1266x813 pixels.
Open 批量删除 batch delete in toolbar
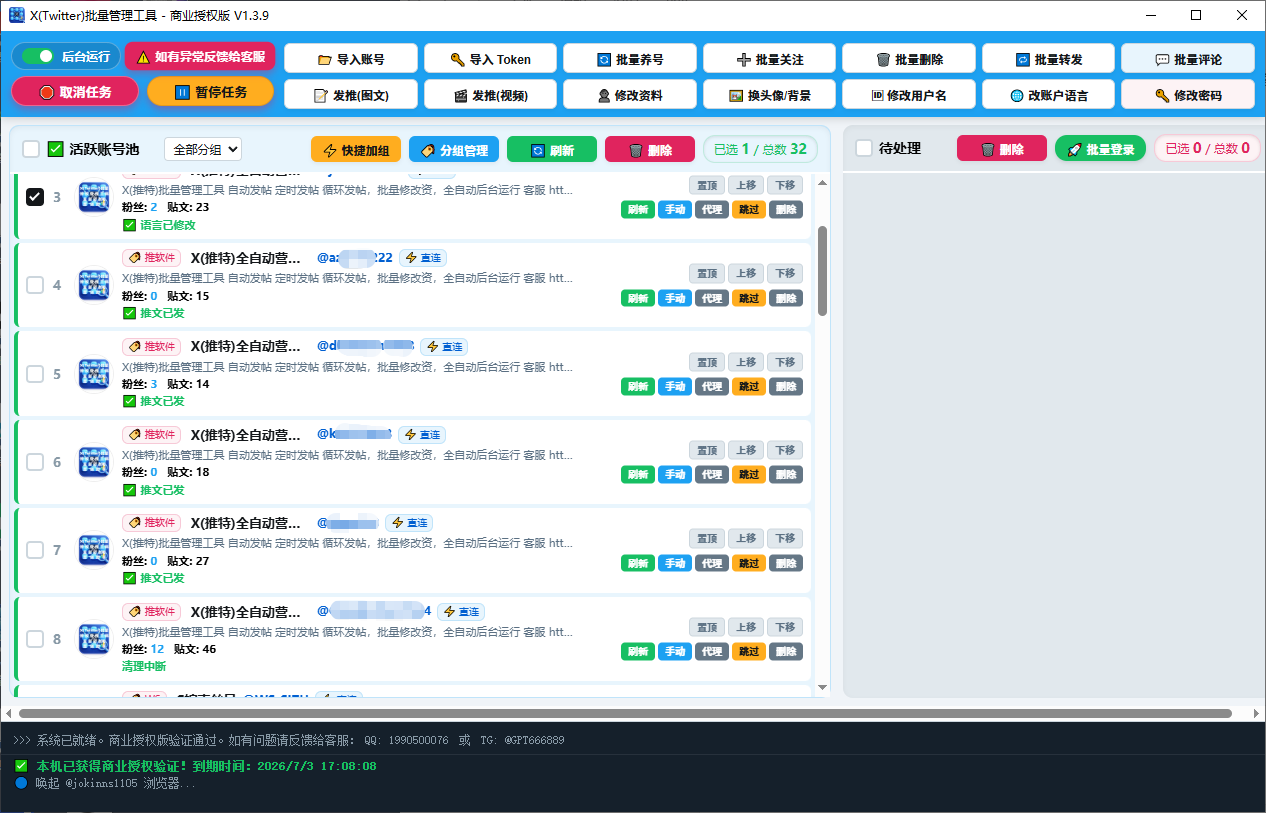[909, 59]
